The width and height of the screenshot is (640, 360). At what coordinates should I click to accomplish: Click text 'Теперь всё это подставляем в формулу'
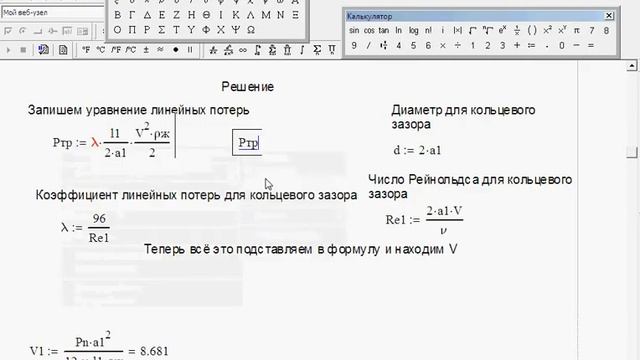(x=262, y=249)
